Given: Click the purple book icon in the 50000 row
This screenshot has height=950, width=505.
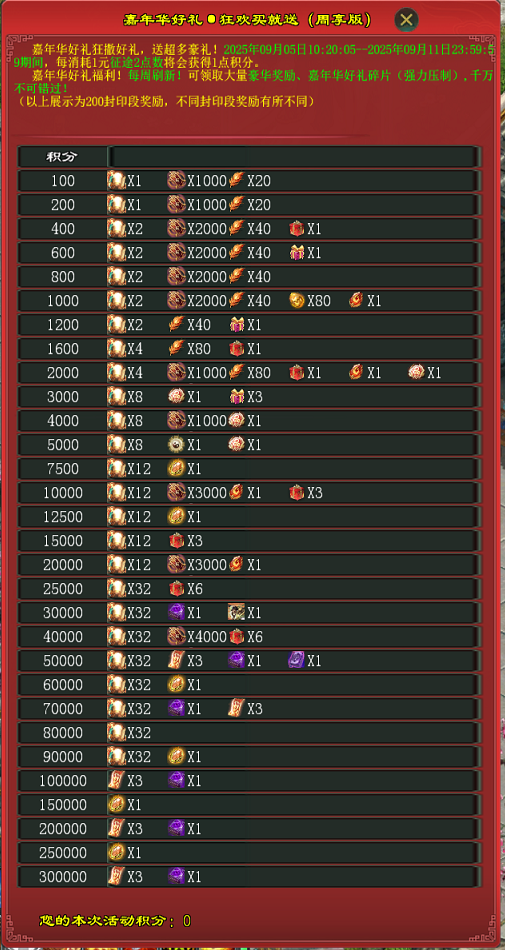Looking at the screenshot, I should click(296, 660).
